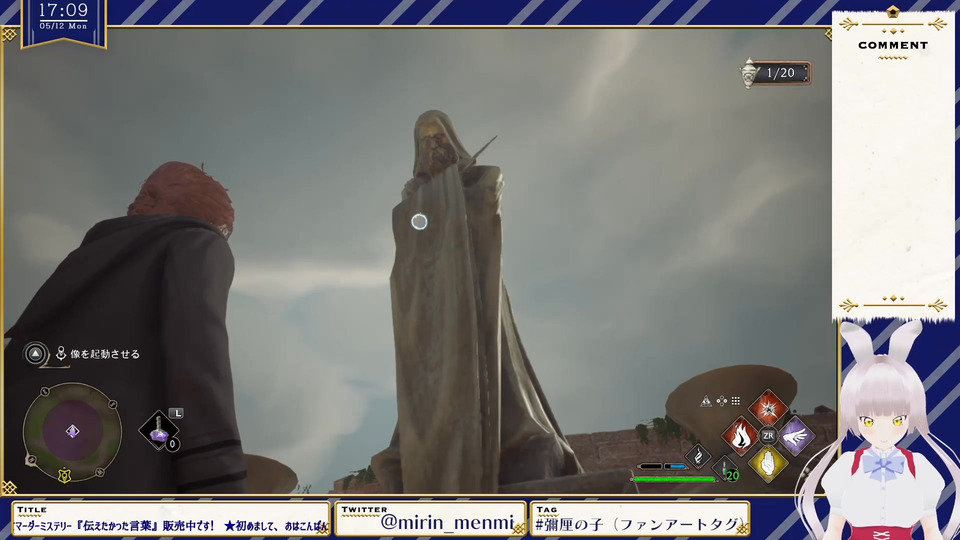The width and height of the screenshot is (960, 540).
Task: Click the Title label of the bottom bar
Action: [32, 509]
